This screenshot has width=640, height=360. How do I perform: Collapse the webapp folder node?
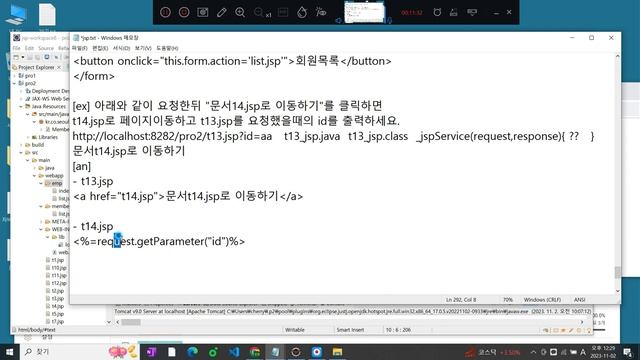(35, 176)
